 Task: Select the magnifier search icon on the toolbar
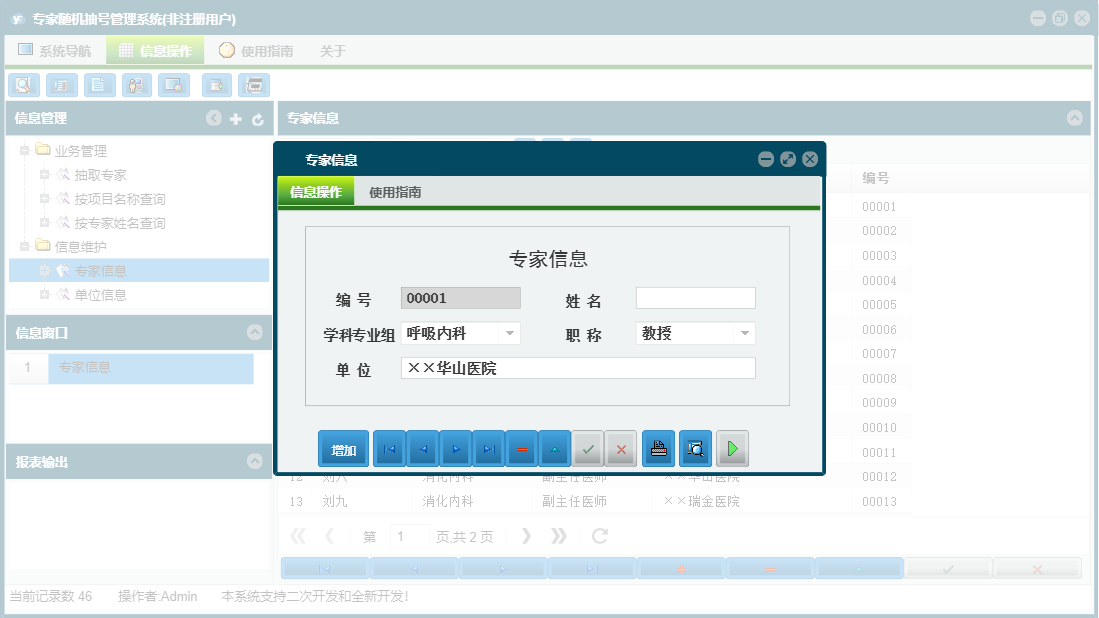23,85
